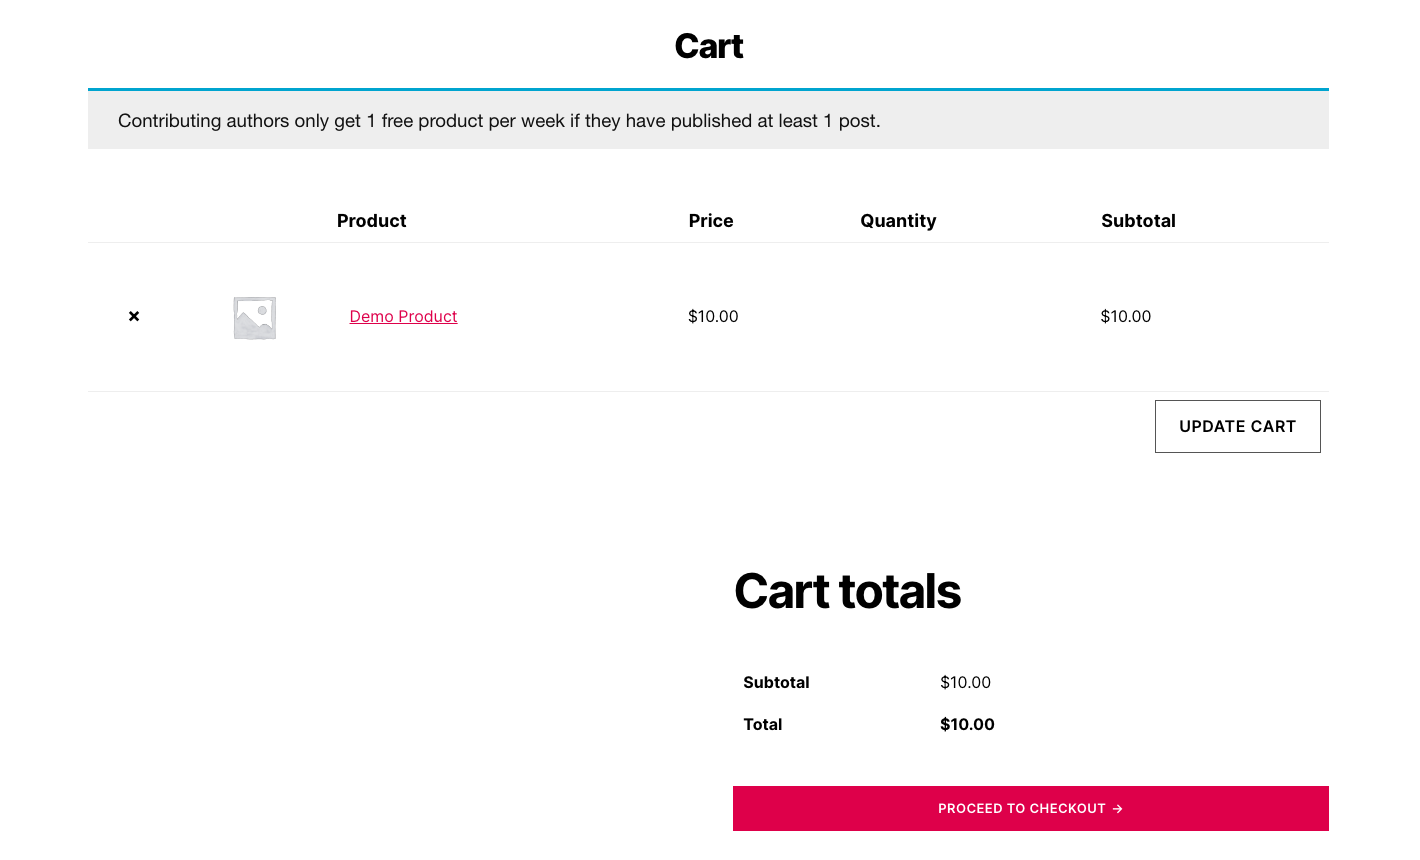Click the Cart totals subtotal amount

click(x=965, y=682)
